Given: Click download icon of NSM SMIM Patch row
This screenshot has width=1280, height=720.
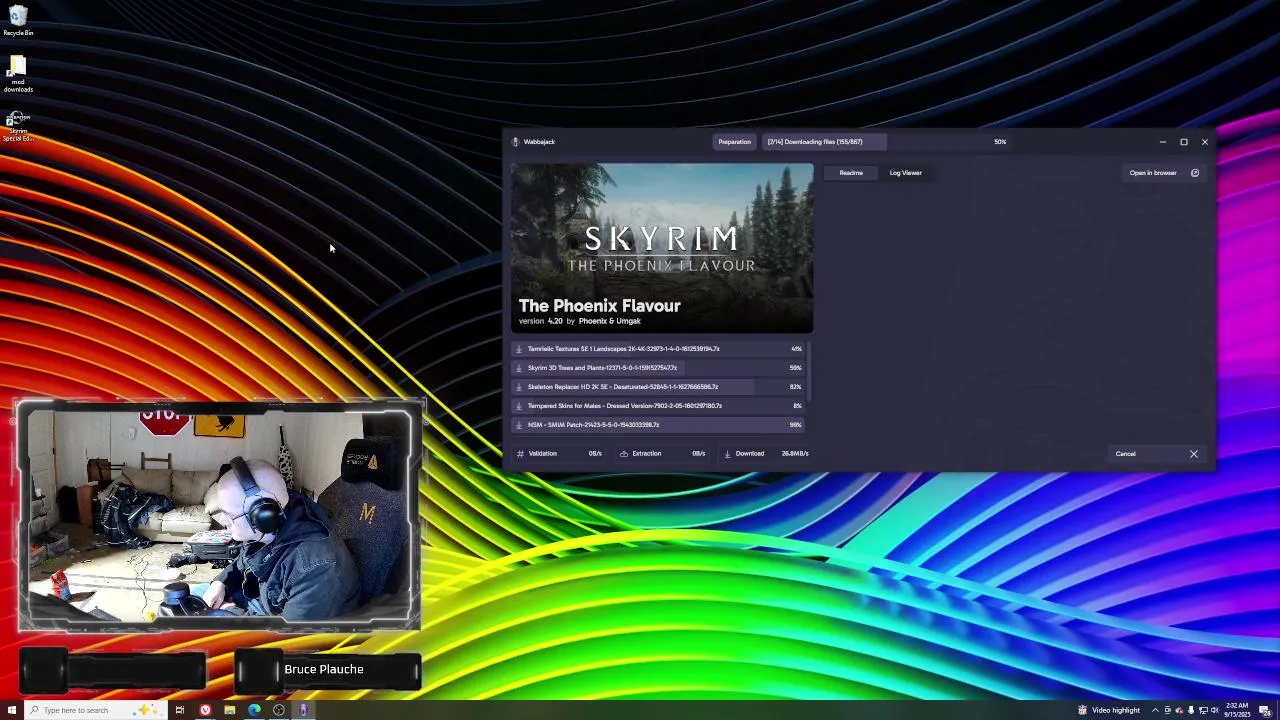Looking at the screenshot, I should (518, 425).
